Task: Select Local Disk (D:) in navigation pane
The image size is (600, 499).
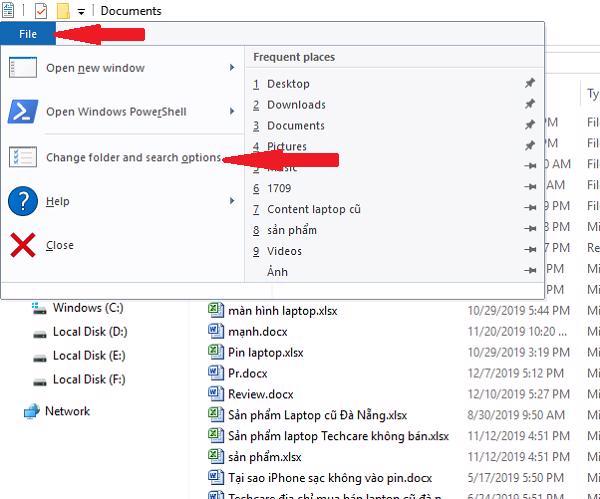Action: (x=90, y=332)
